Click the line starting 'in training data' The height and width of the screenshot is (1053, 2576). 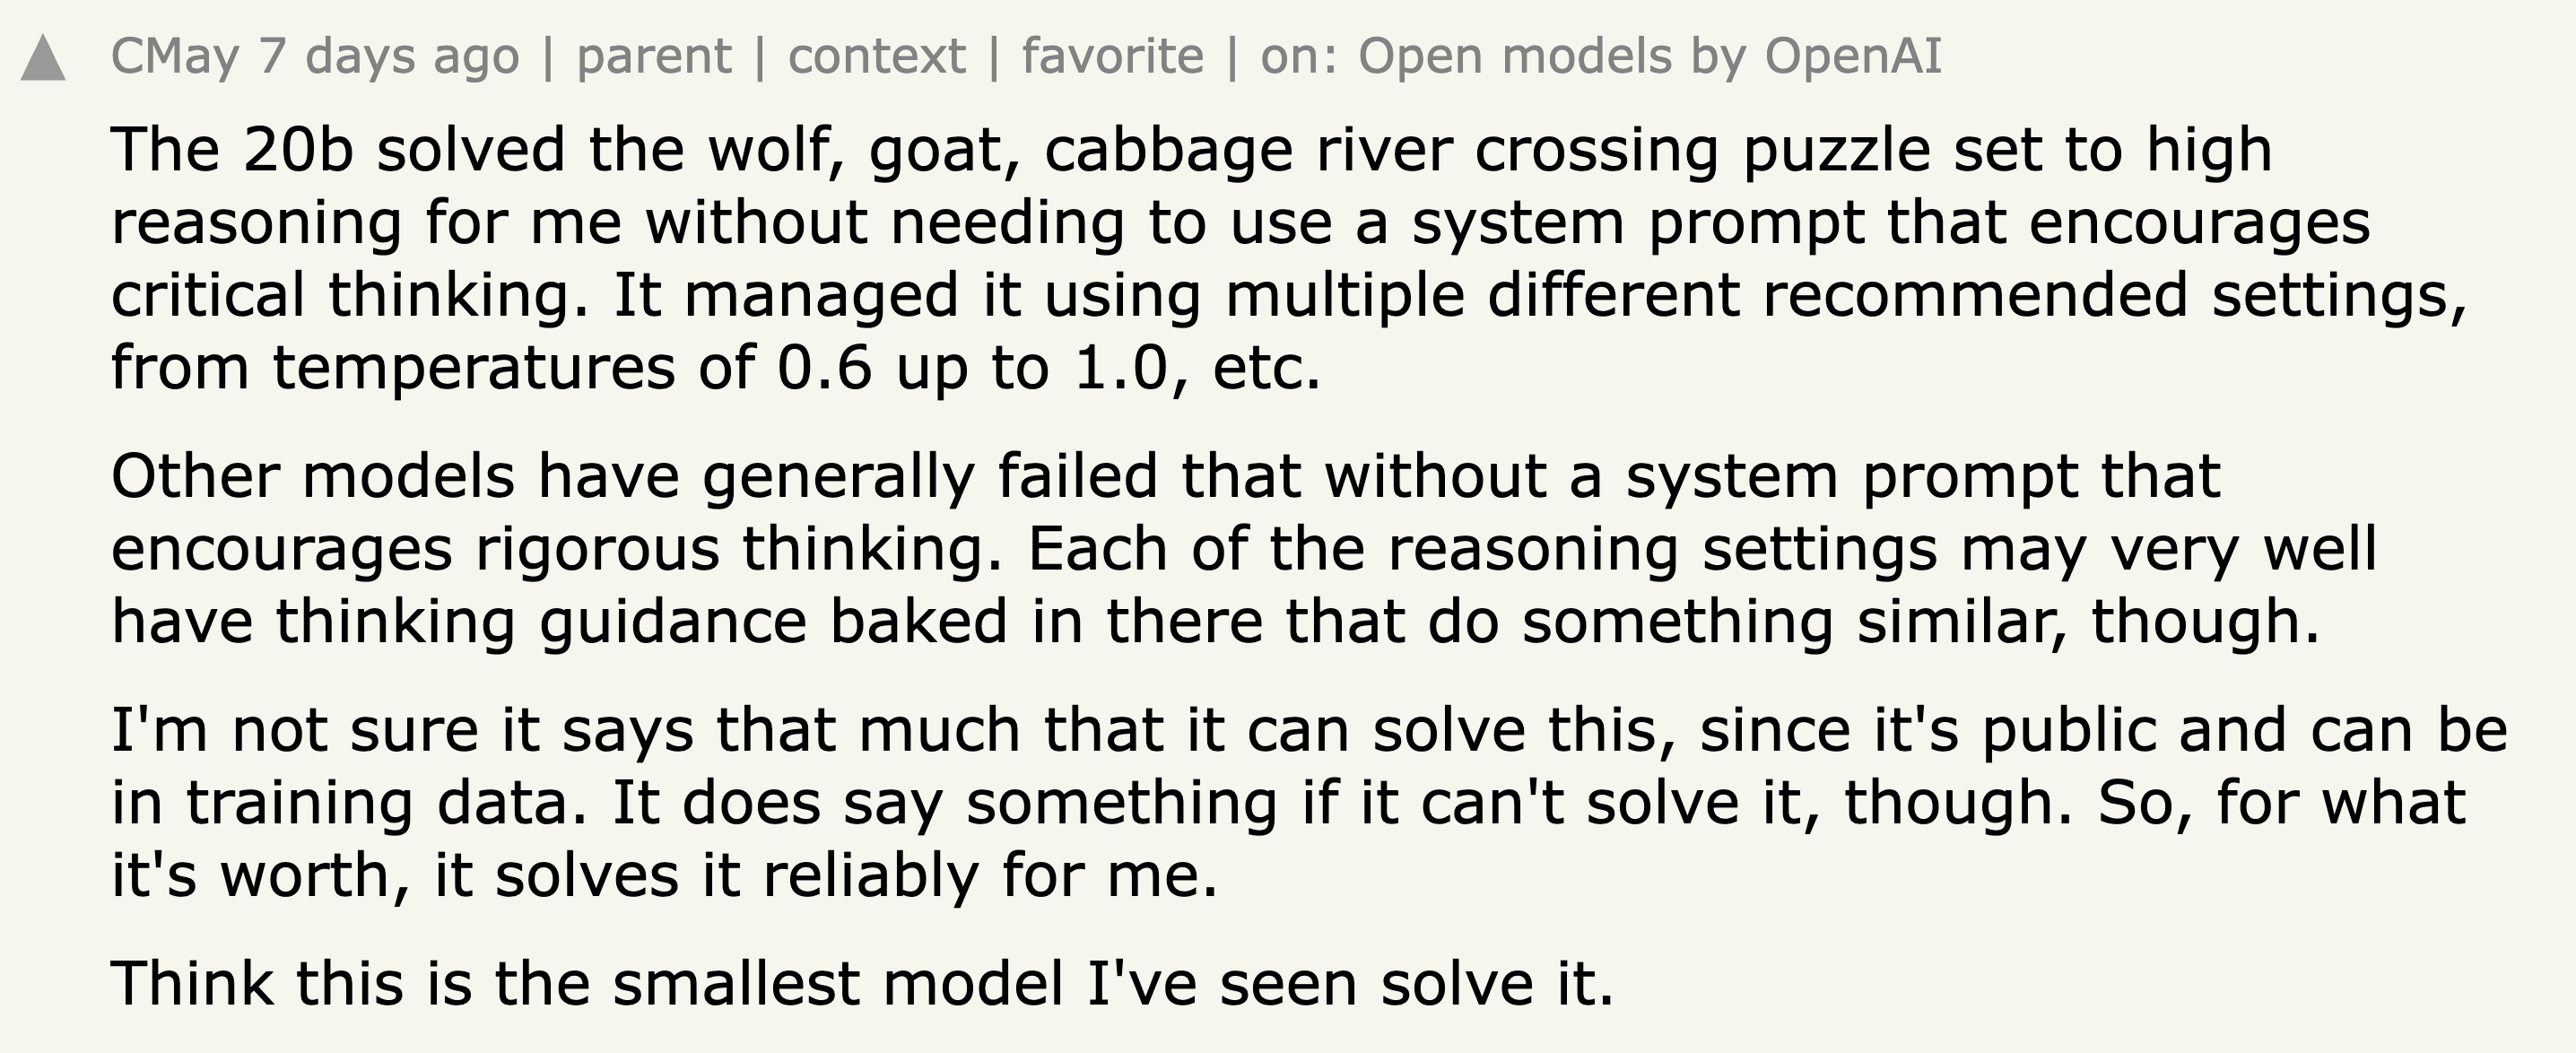click(x=1288, y=804)
